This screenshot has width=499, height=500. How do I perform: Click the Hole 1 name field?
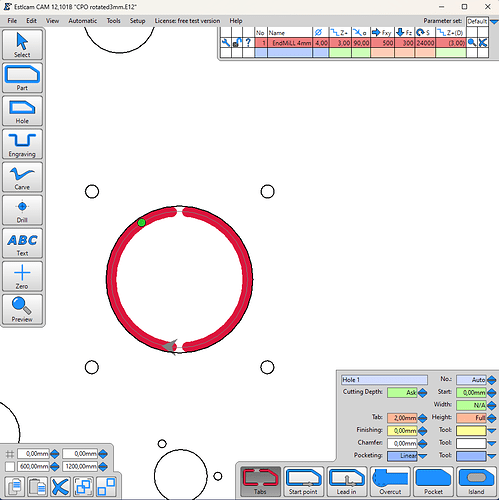384,380
